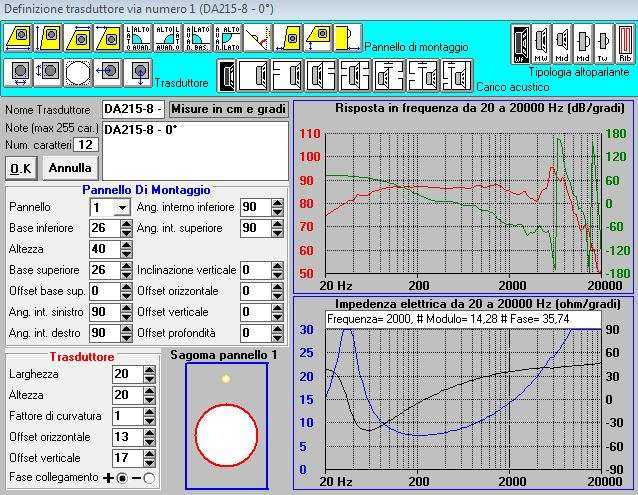Increase transducer Offset verticale value
This screenshot has width=638, height=495.
tap(149, 454)
